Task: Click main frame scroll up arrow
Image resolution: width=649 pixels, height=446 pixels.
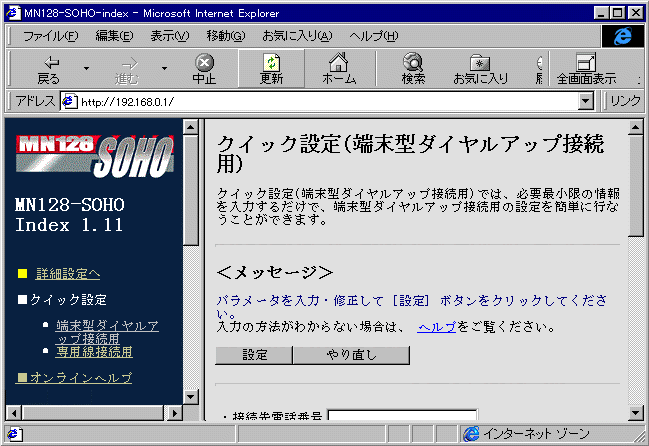Action: [635, 127]
